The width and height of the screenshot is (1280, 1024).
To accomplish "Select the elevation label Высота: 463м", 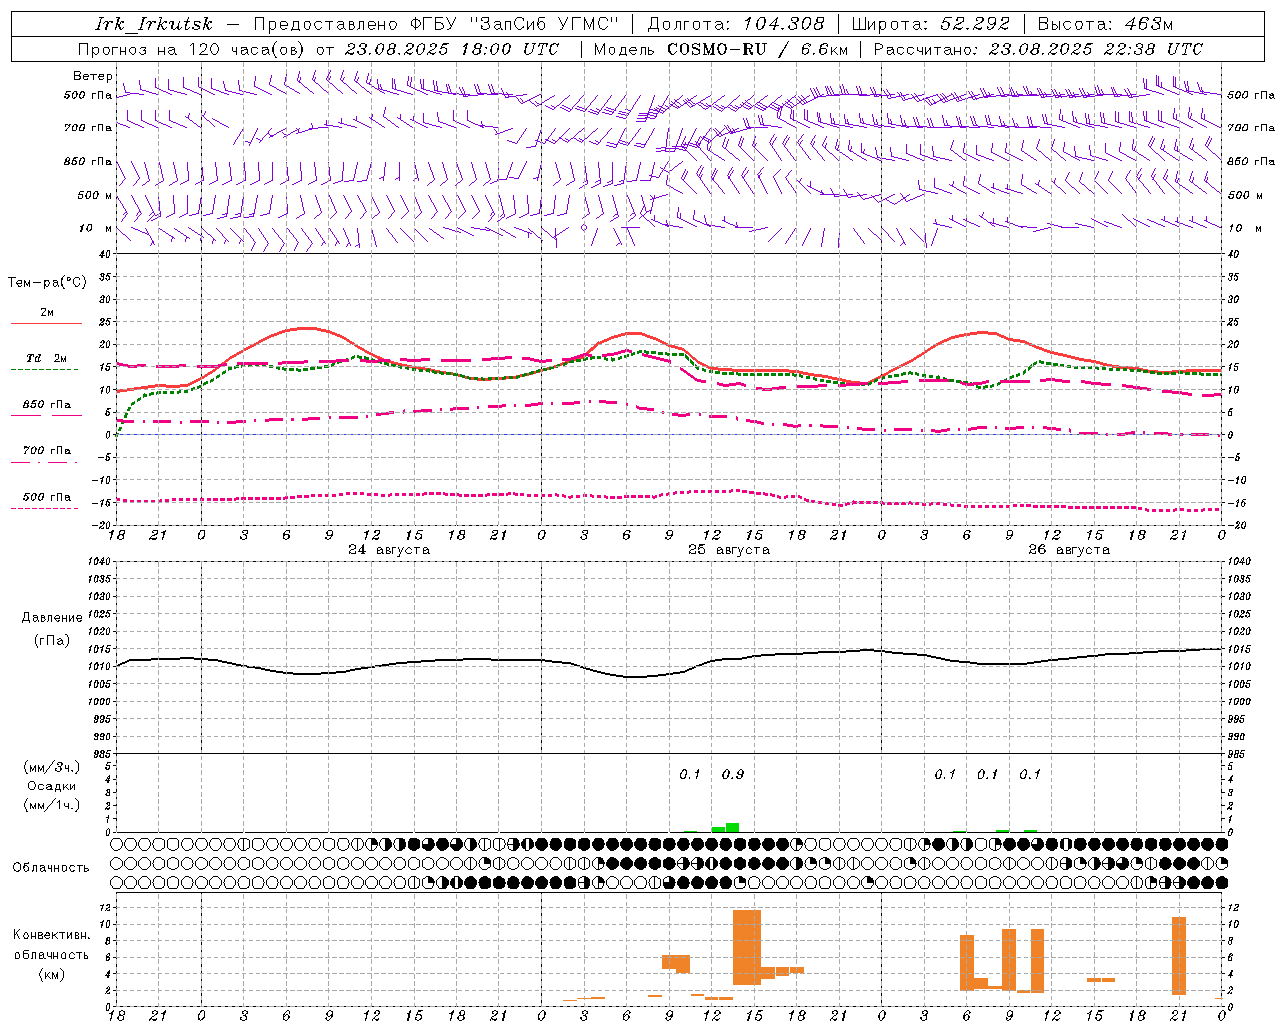I will click(x=1105, y=24).
